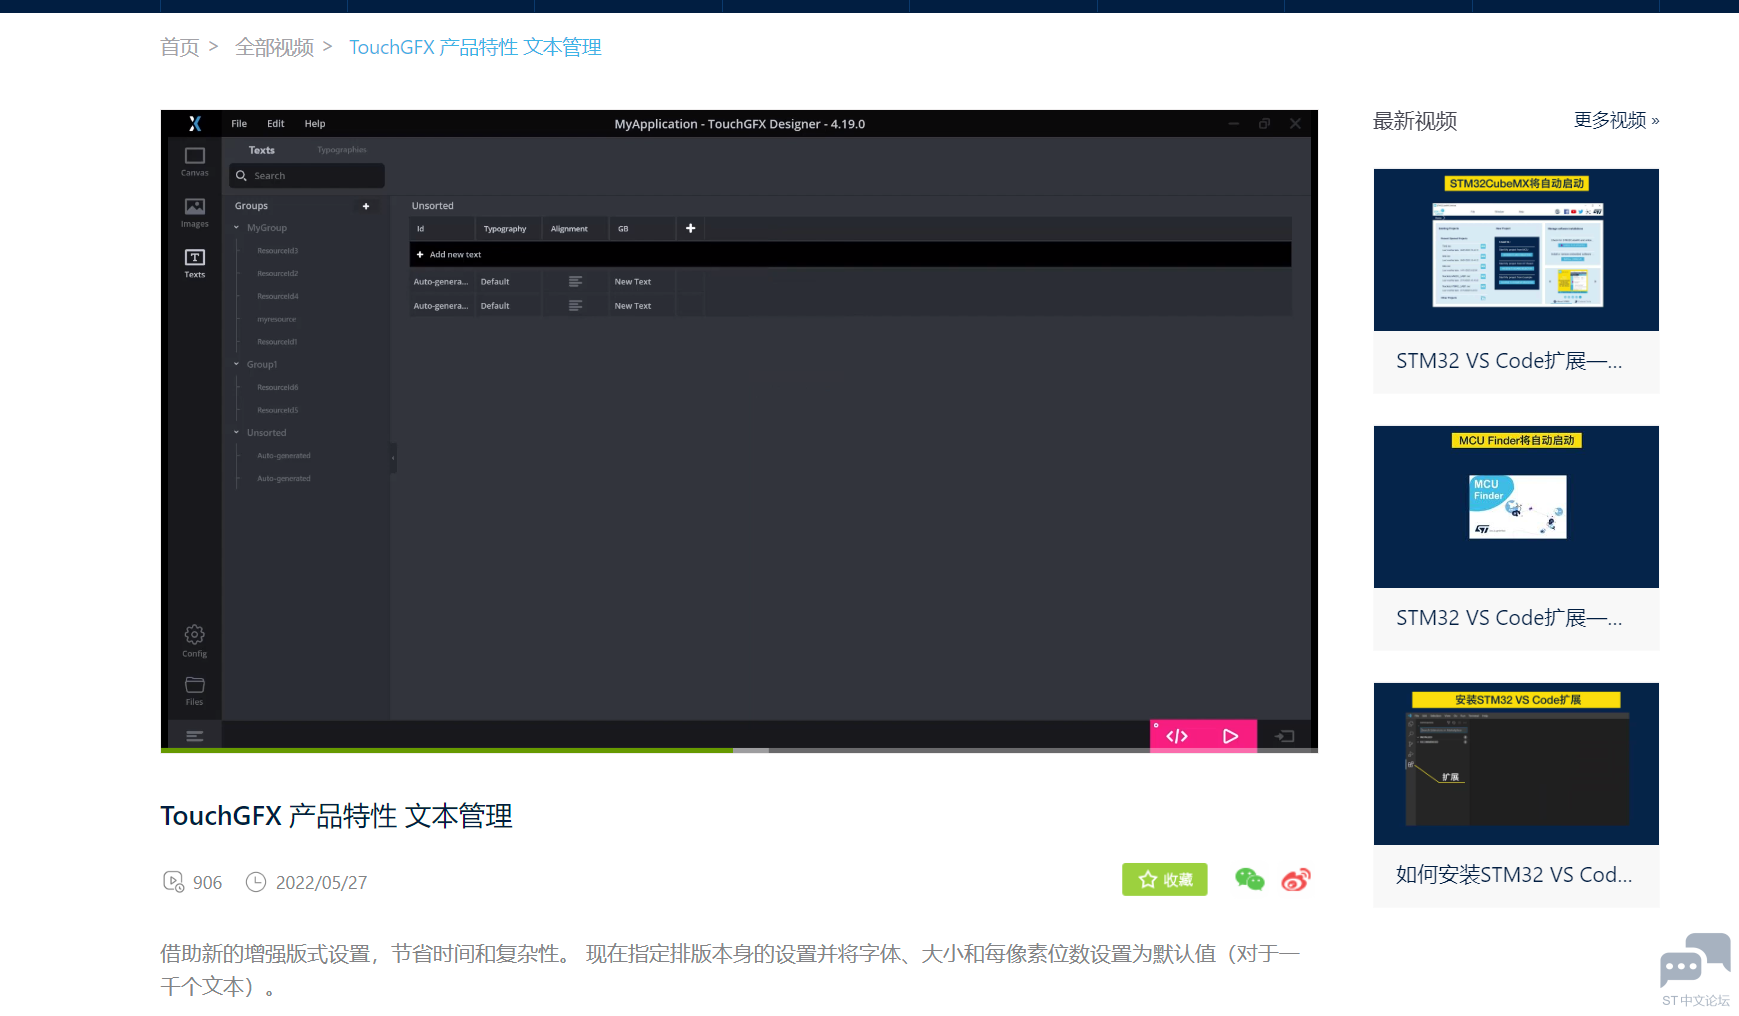Screen dimensions: 1739x1016
Task: Click the TouchGFX 产品特性 文本管理 breadcrumb
Action: point(475,47)
